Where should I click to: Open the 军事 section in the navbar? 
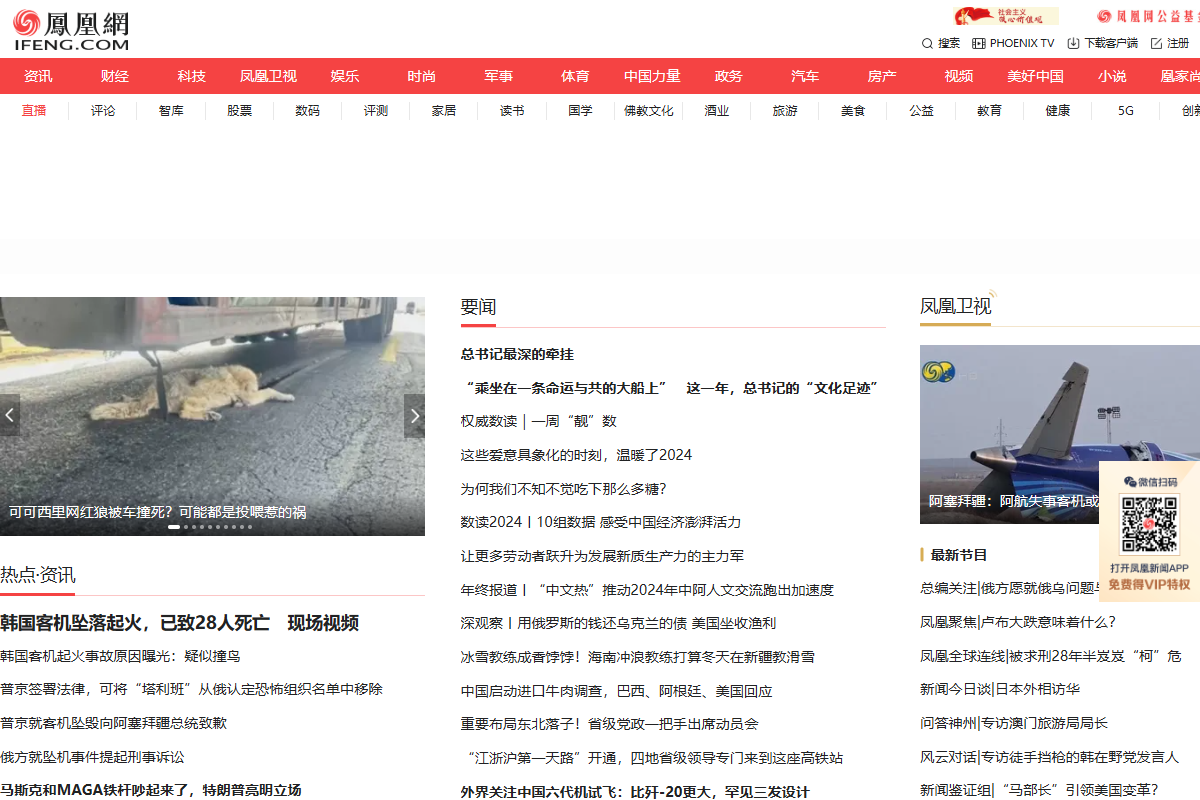(x=497, y=76)
